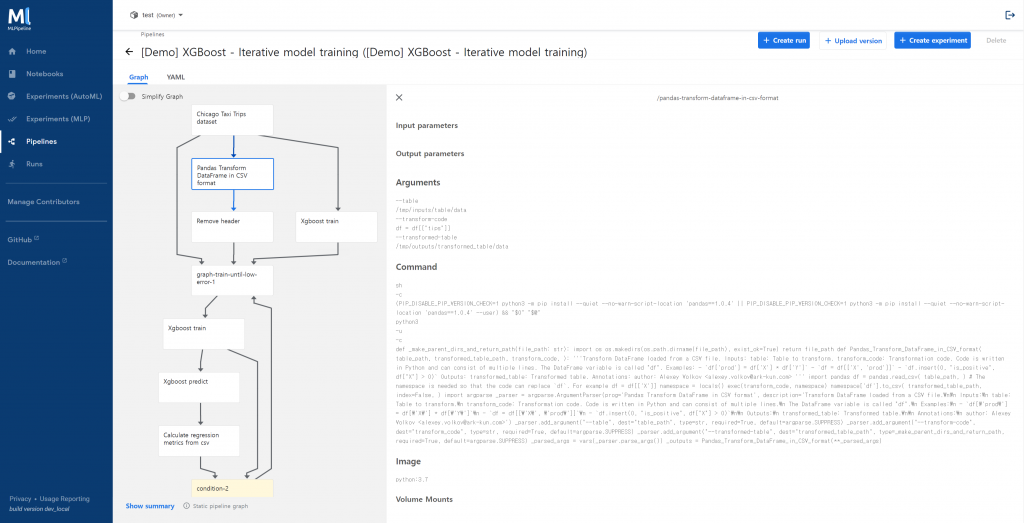The height and width of the screenshot is (523, 1024).
Task: Close the pandas-transform side panel
Action: 399,97
